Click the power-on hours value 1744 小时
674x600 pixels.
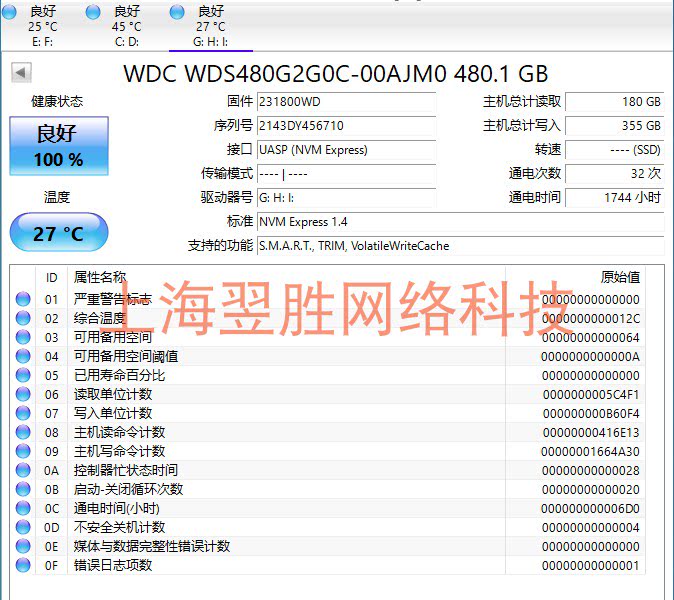(x=615, y=198)
